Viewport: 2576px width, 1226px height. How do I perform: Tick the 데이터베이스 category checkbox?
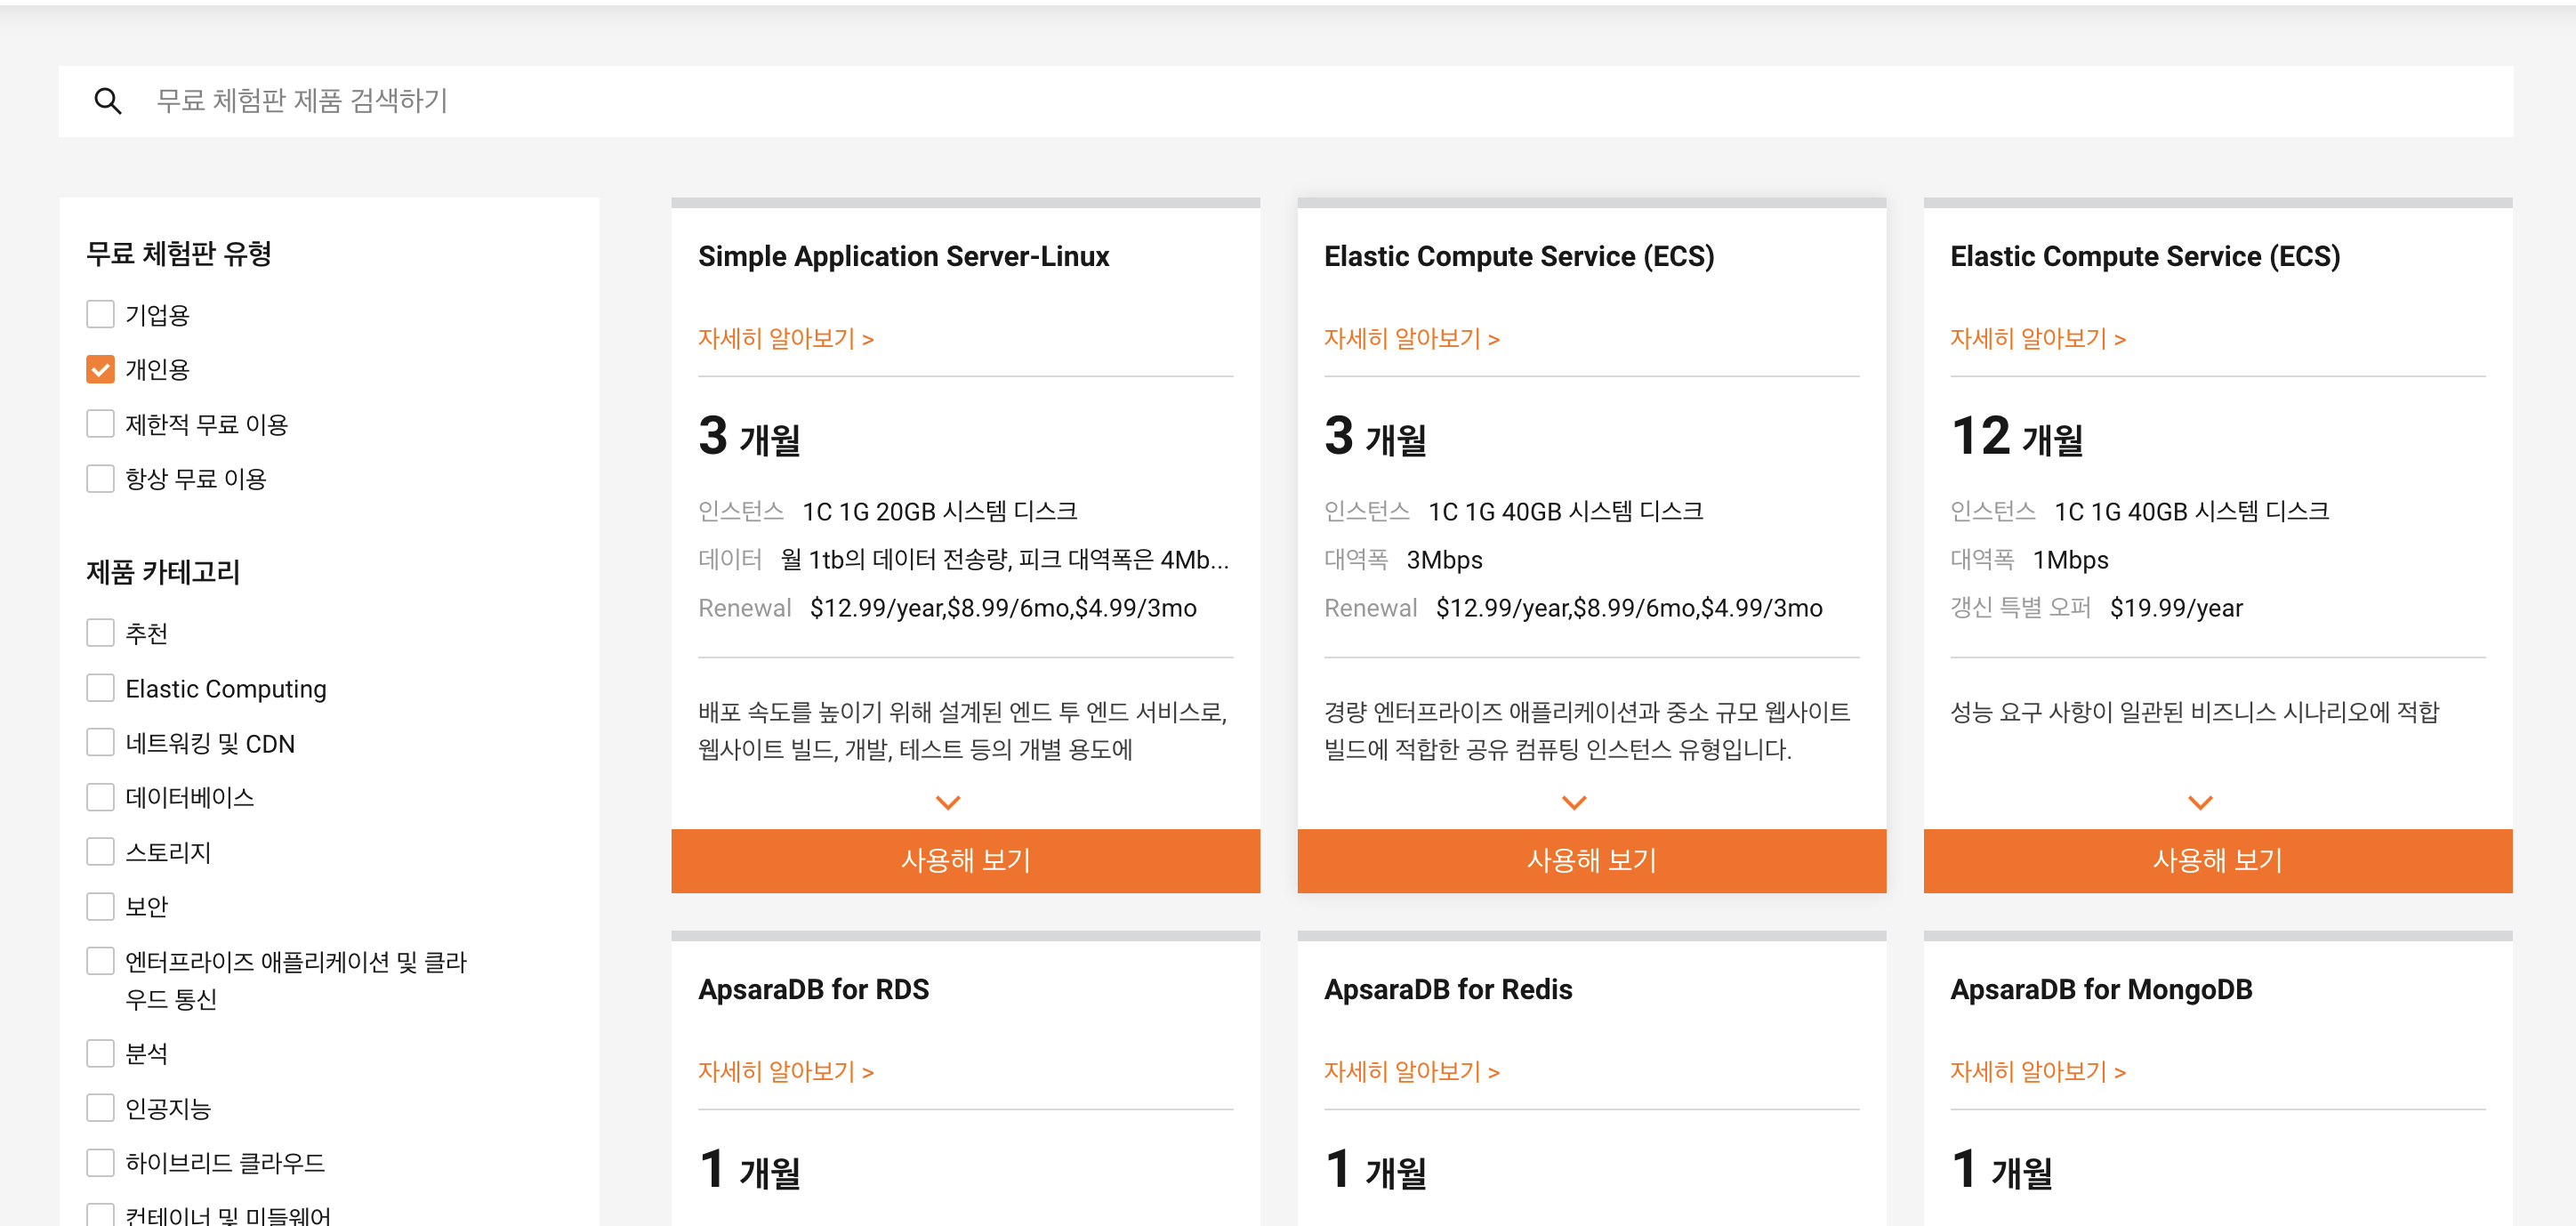tap(100, 797)
